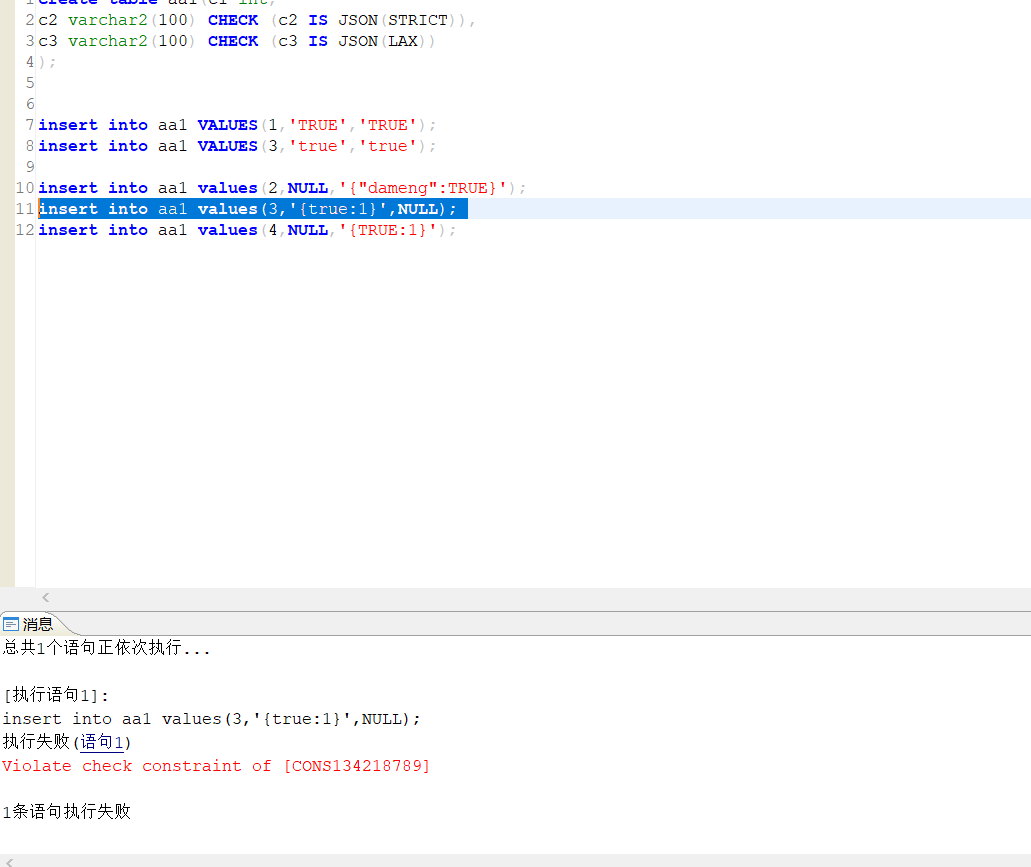Open the 语句1 hyperlink in error output
The image size is (1031, 867).
pos(101,742)
